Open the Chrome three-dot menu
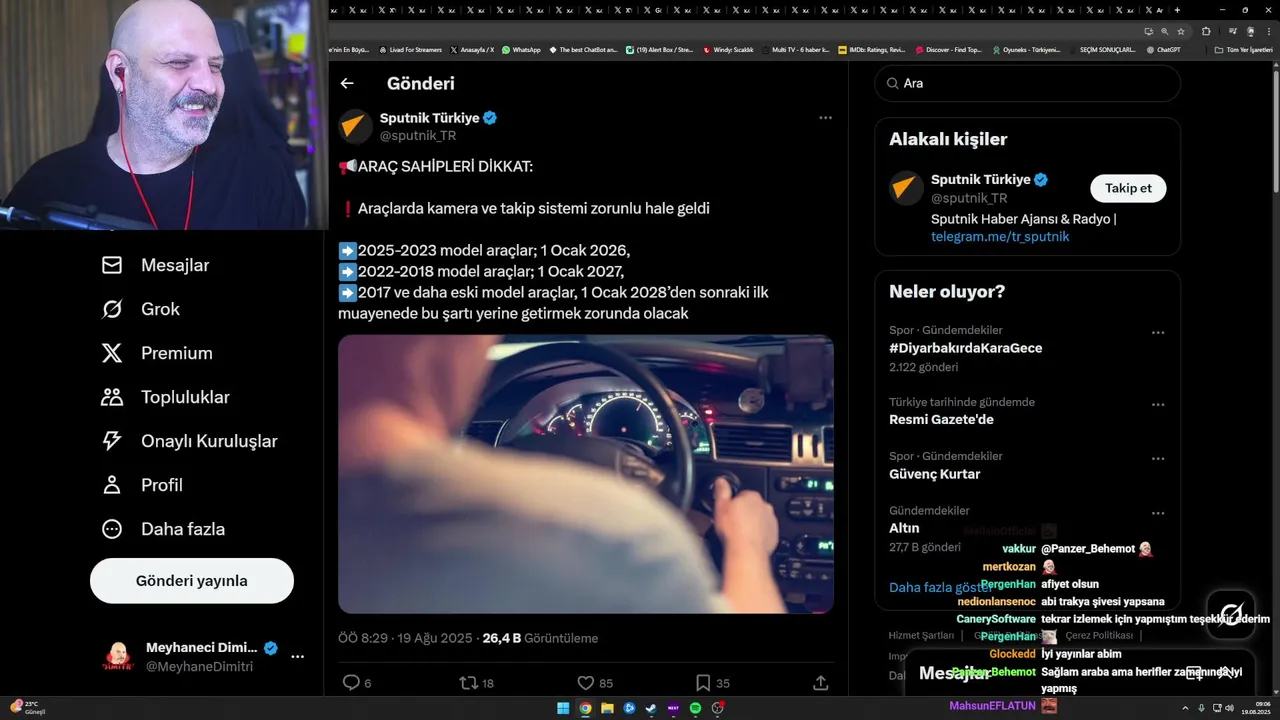The image size is (1280, 720). point(1268,31)
